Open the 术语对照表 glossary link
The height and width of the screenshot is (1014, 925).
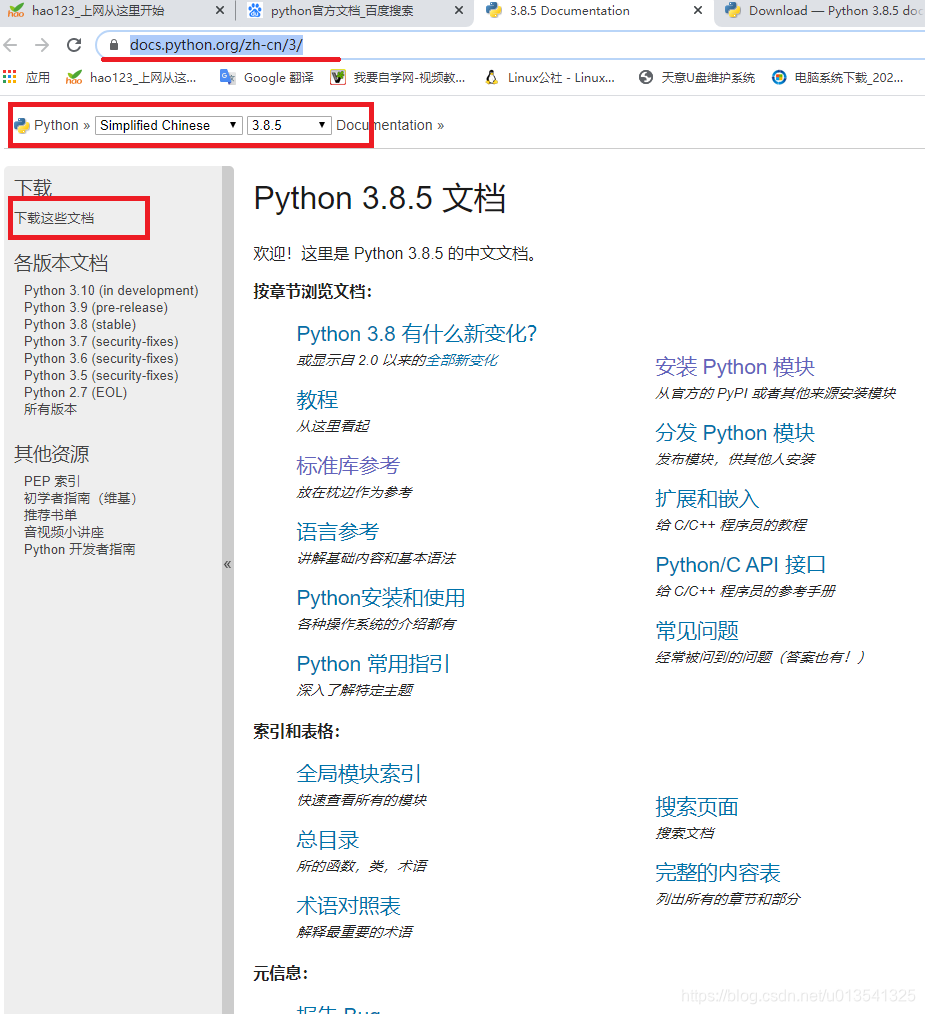point(348,905)
